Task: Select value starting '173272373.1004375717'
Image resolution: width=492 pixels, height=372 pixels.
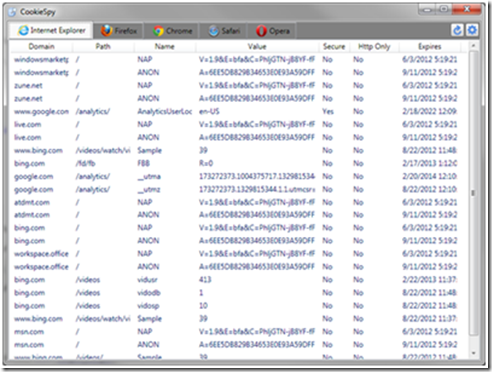Action: (257, 176)
